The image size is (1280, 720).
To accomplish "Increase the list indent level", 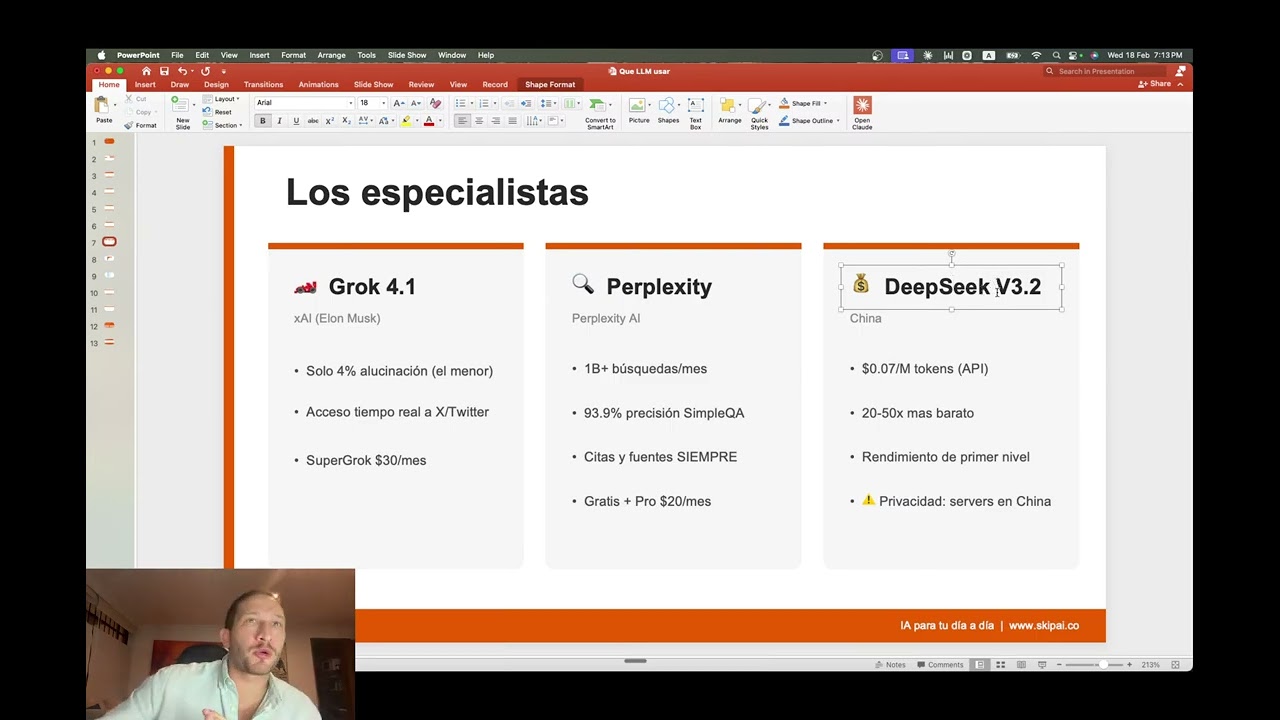I will coord(526,104).
